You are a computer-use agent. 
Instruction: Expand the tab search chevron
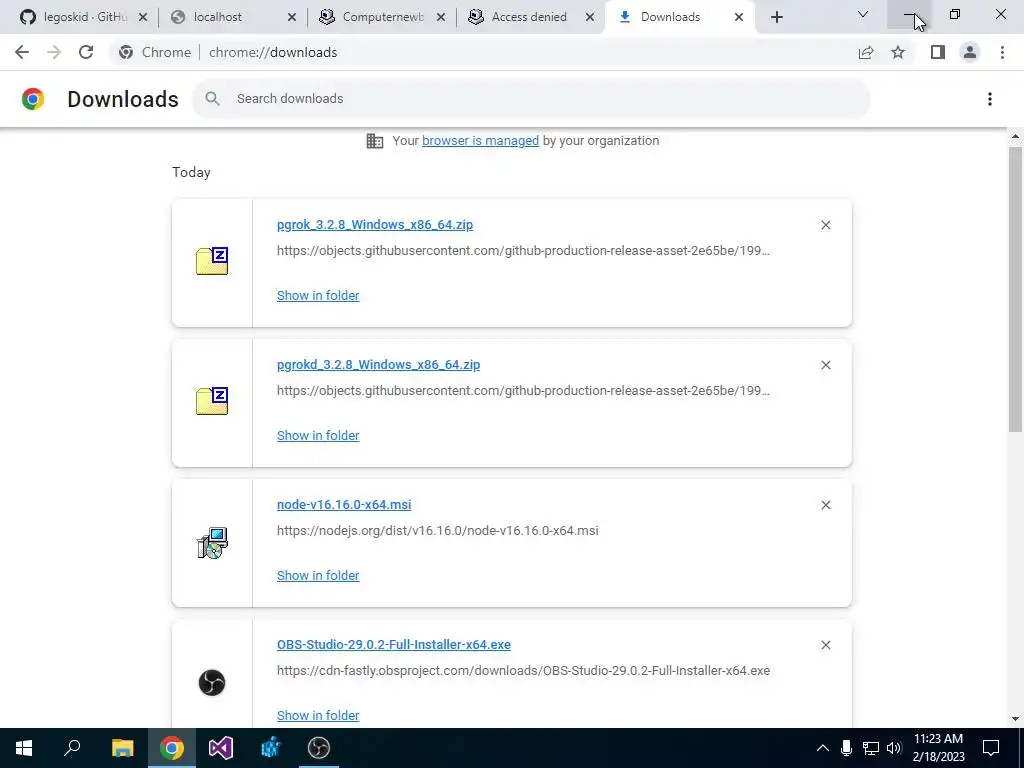(x=863, y=14)
